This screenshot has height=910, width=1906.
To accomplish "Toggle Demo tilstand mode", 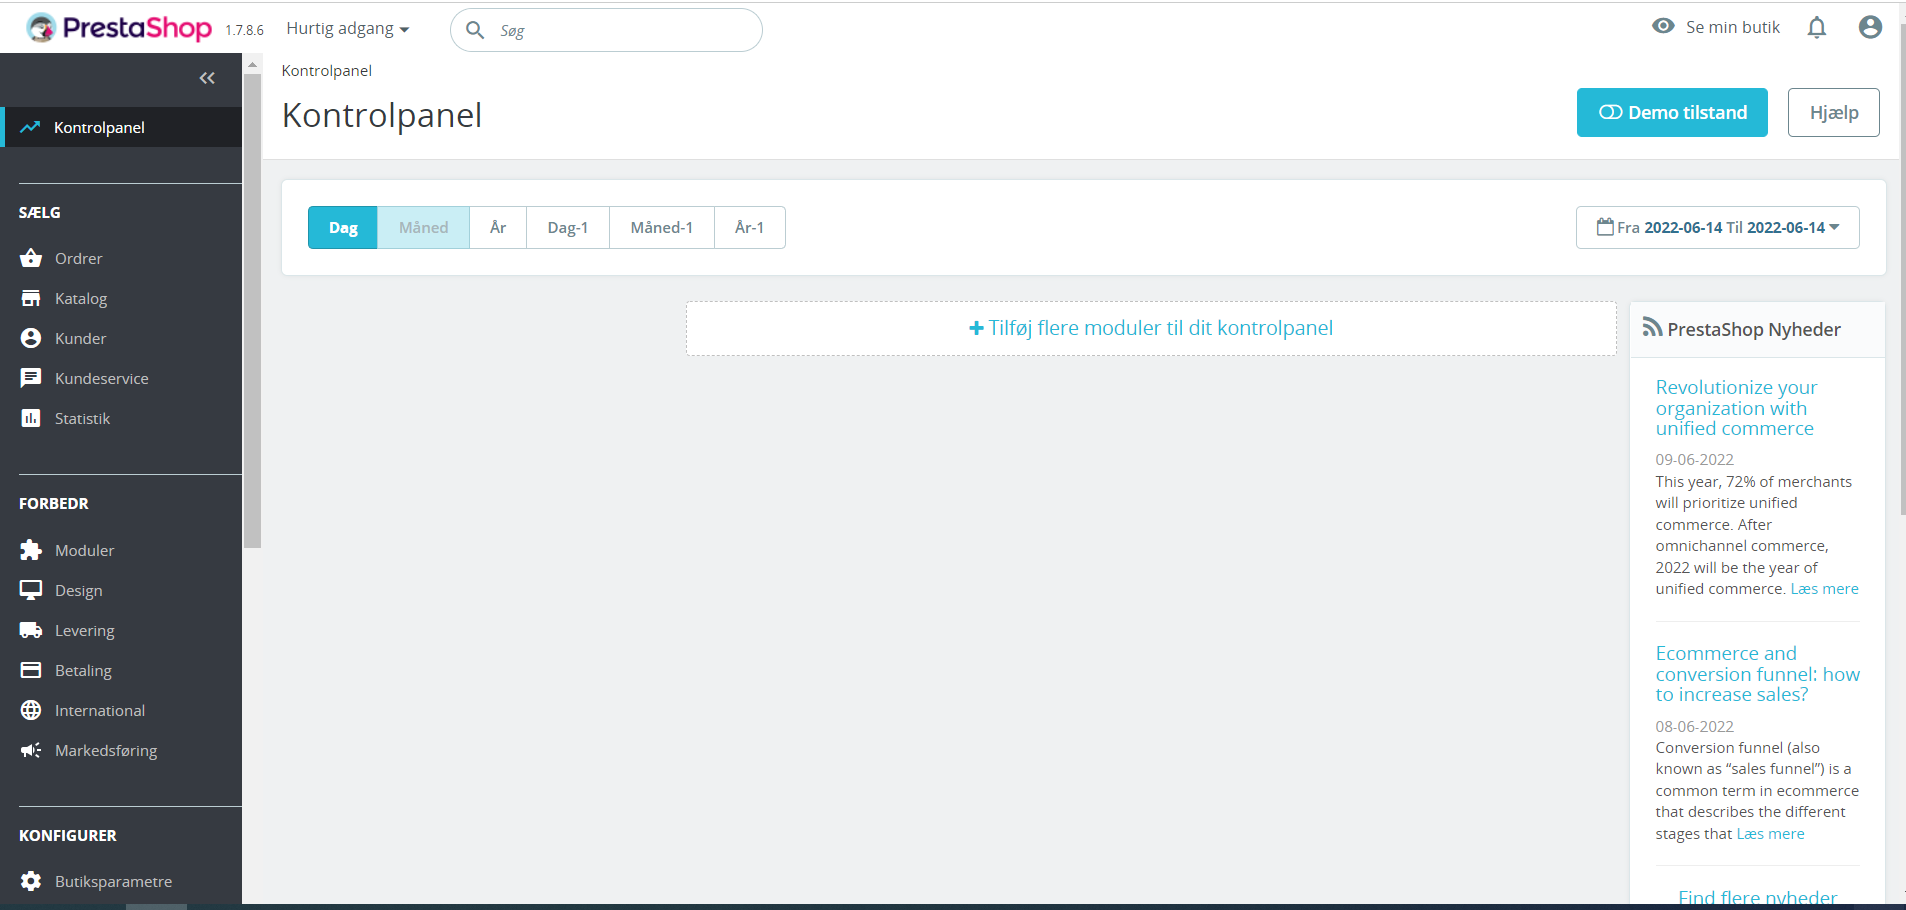I will (1672, 112).
